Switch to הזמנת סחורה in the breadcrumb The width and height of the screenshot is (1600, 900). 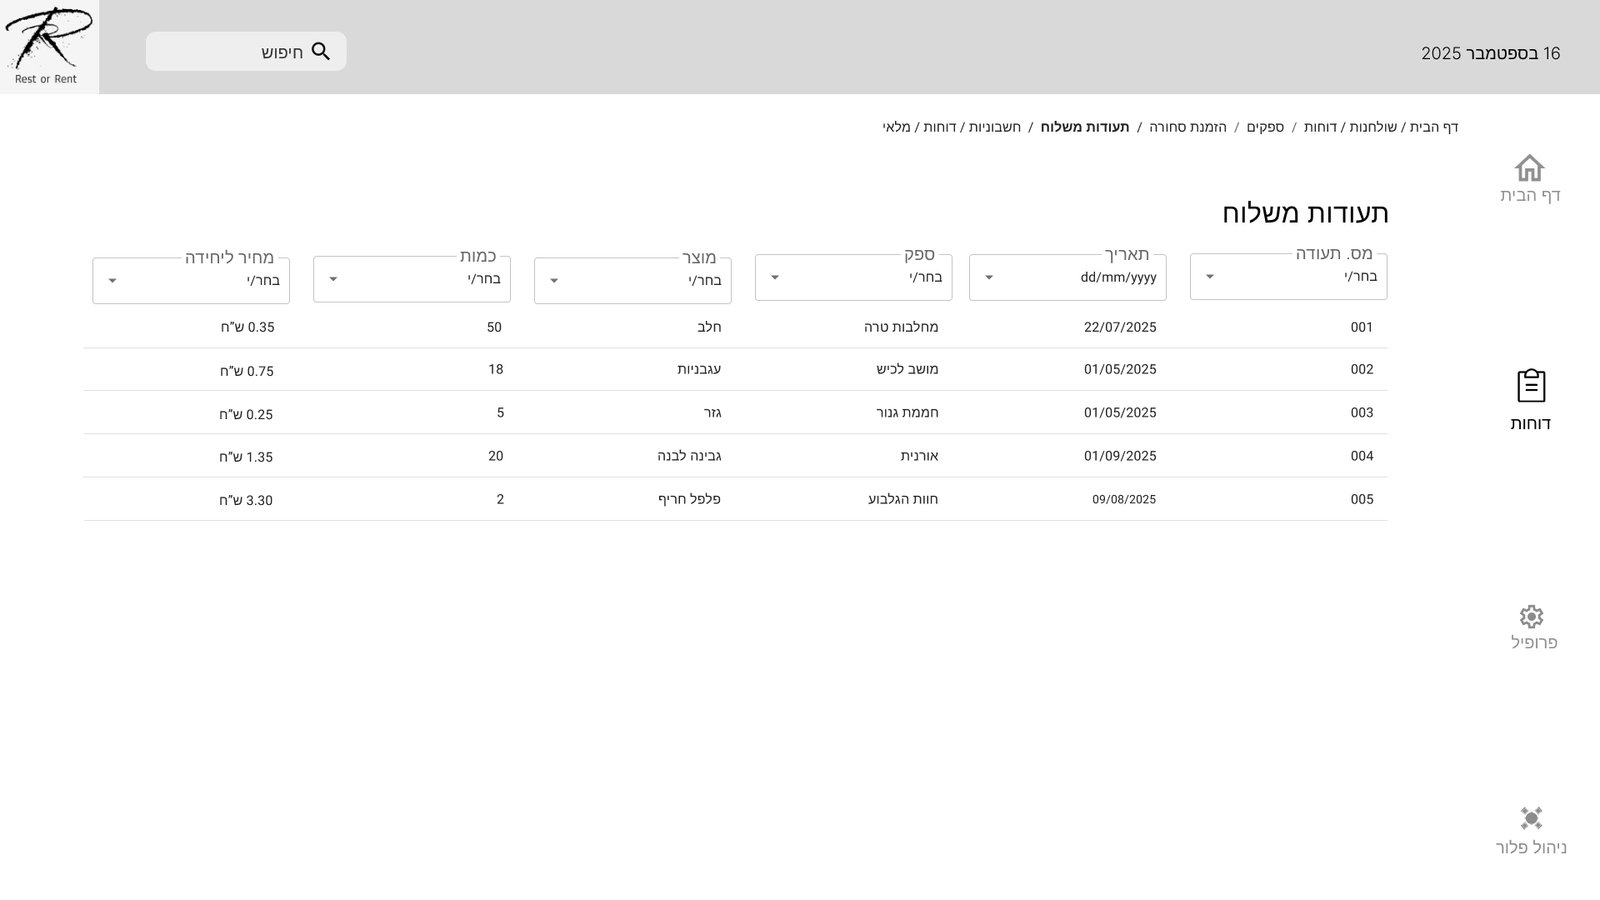[1187, 127]
